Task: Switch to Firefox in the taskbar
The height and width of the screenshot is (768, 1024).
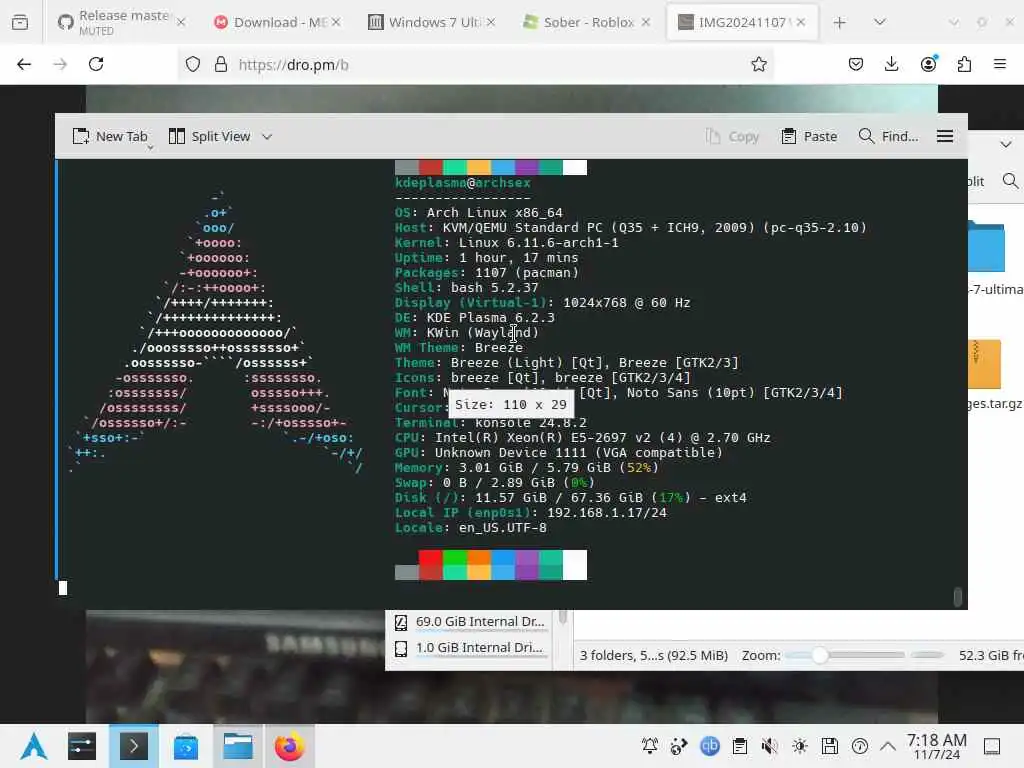Action: point(289,746)
